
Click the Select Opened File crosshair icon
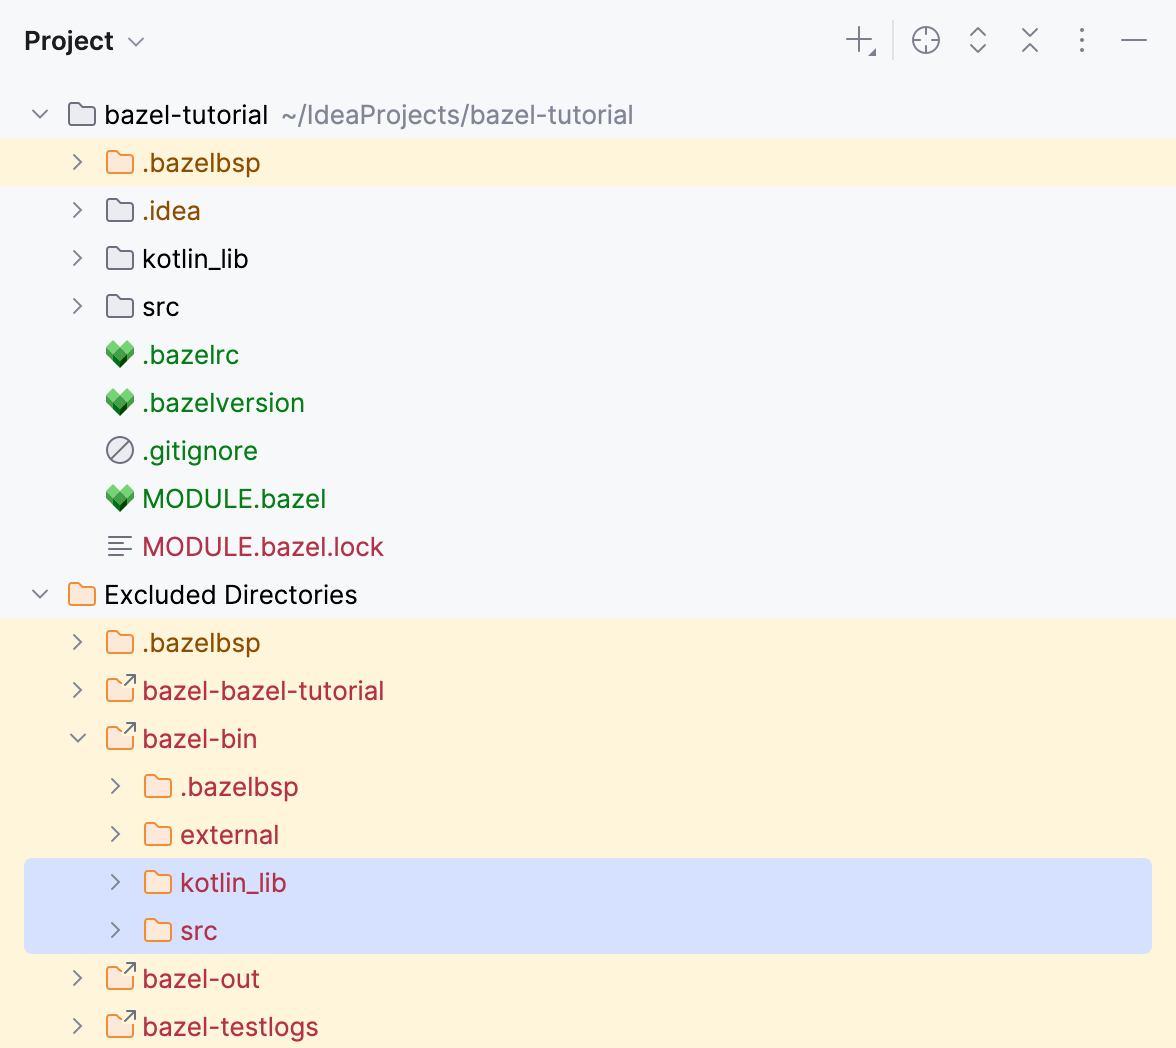925,40
